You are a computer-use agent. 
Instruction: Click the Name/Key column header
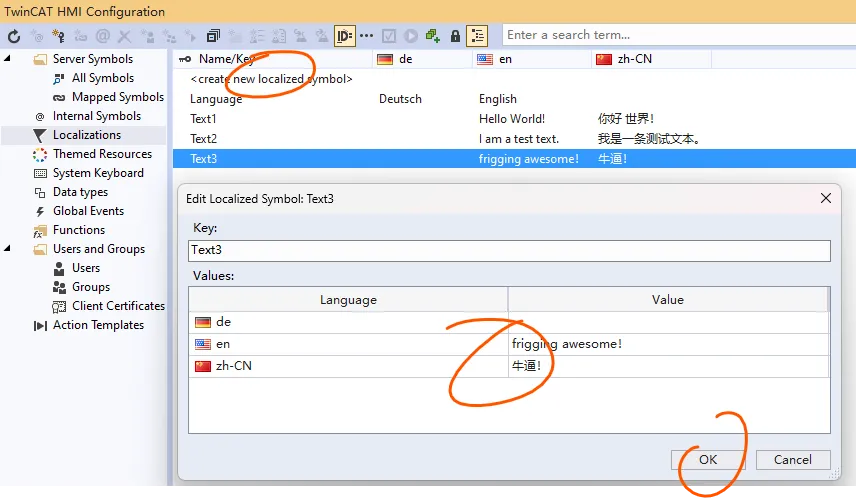[x=273, y=59]
